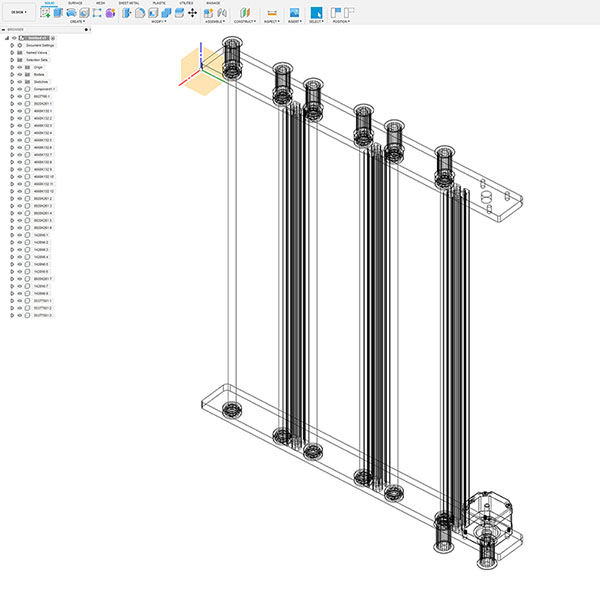Select the Press Pull icon in Modify

click(x=127, y=13)
